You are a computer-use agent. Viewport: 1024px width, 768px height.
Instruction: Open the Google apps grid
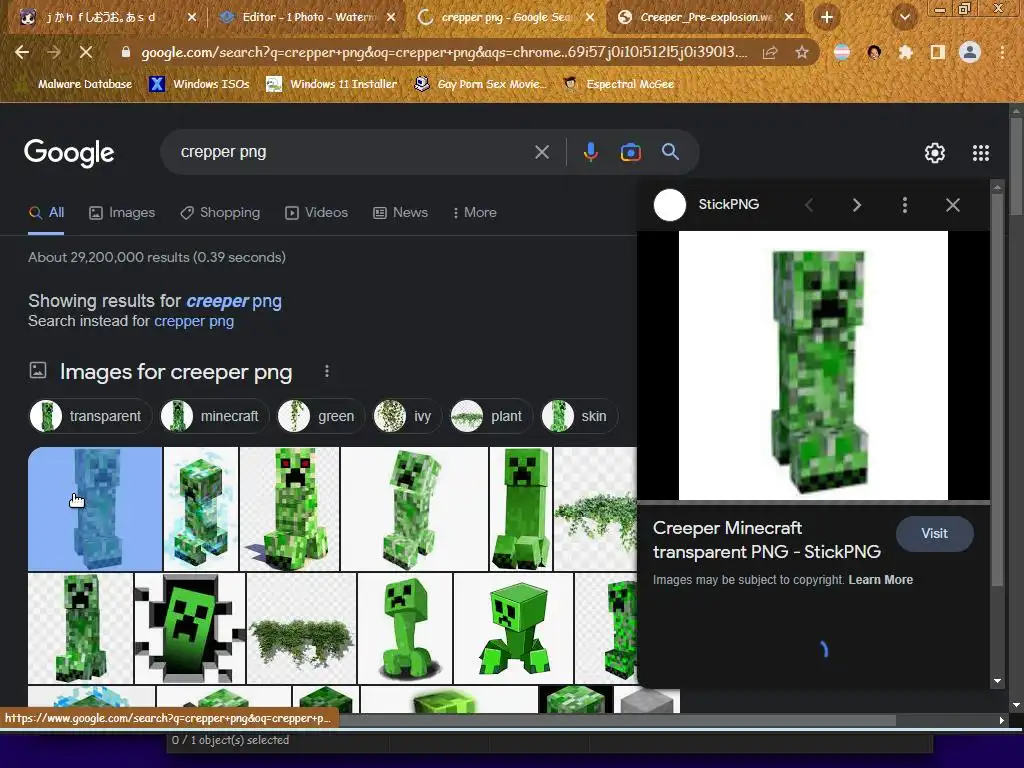[x=980, y=153]
